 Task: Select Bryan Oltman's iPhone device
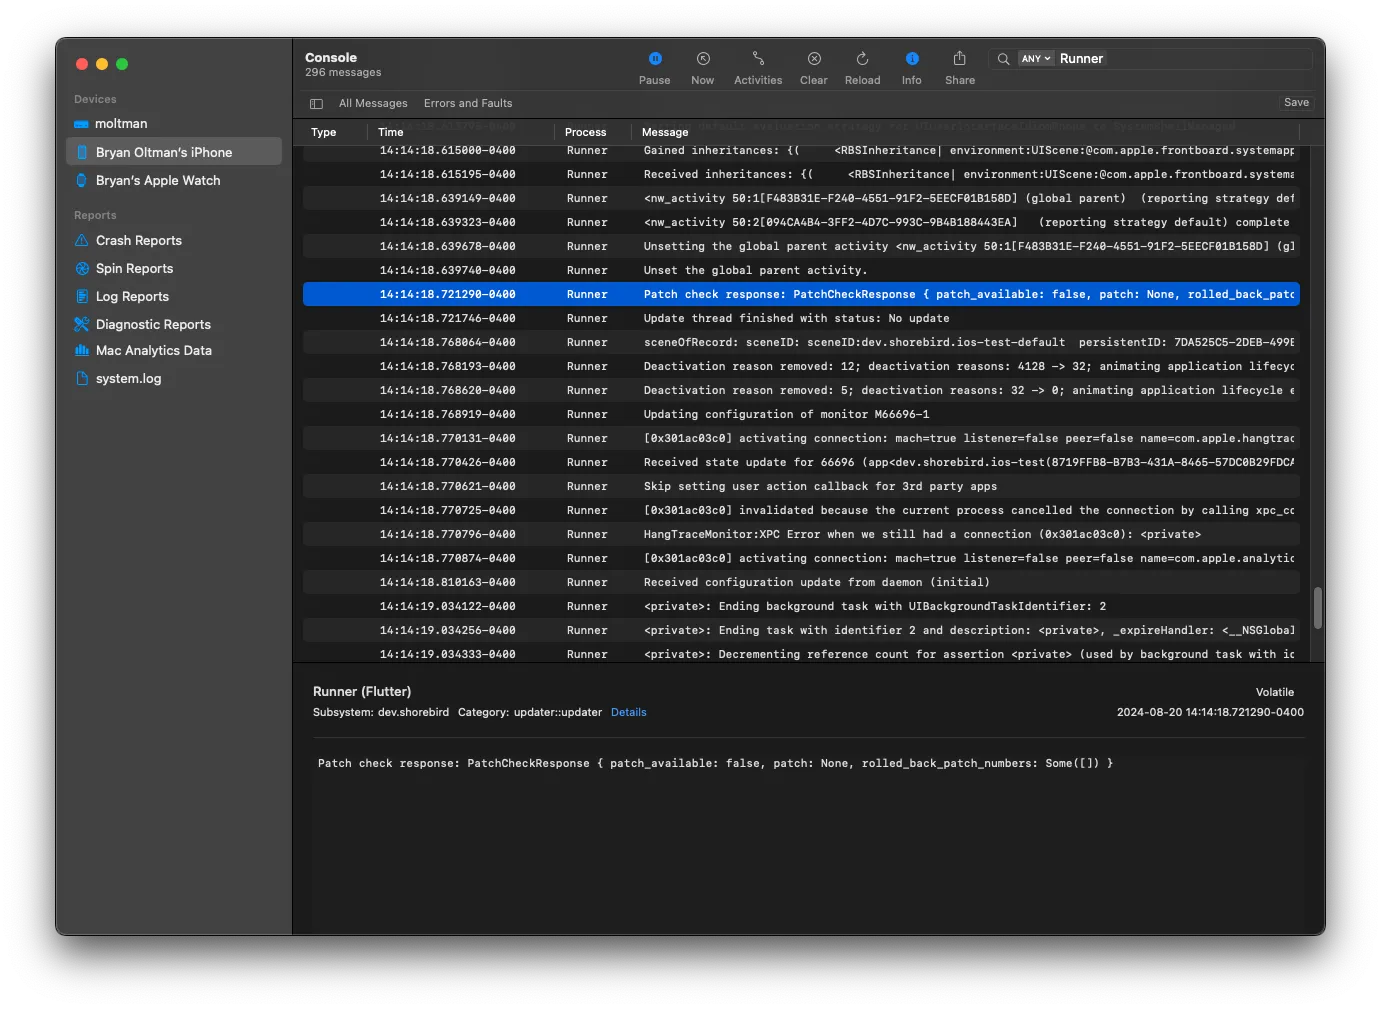174,152
